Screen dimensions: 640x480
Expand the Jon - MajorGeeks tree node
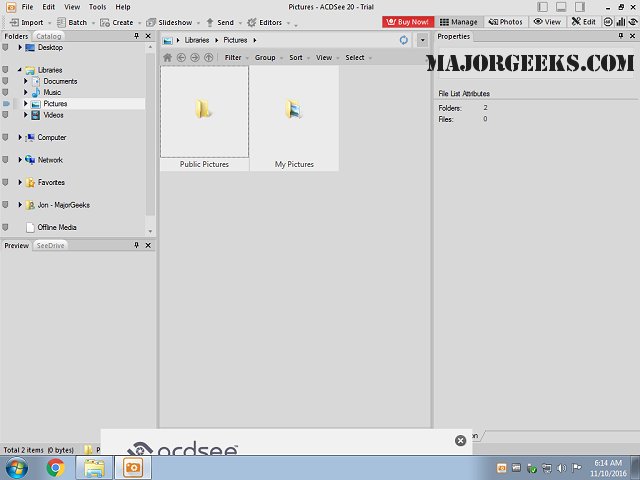coord(20,205)
